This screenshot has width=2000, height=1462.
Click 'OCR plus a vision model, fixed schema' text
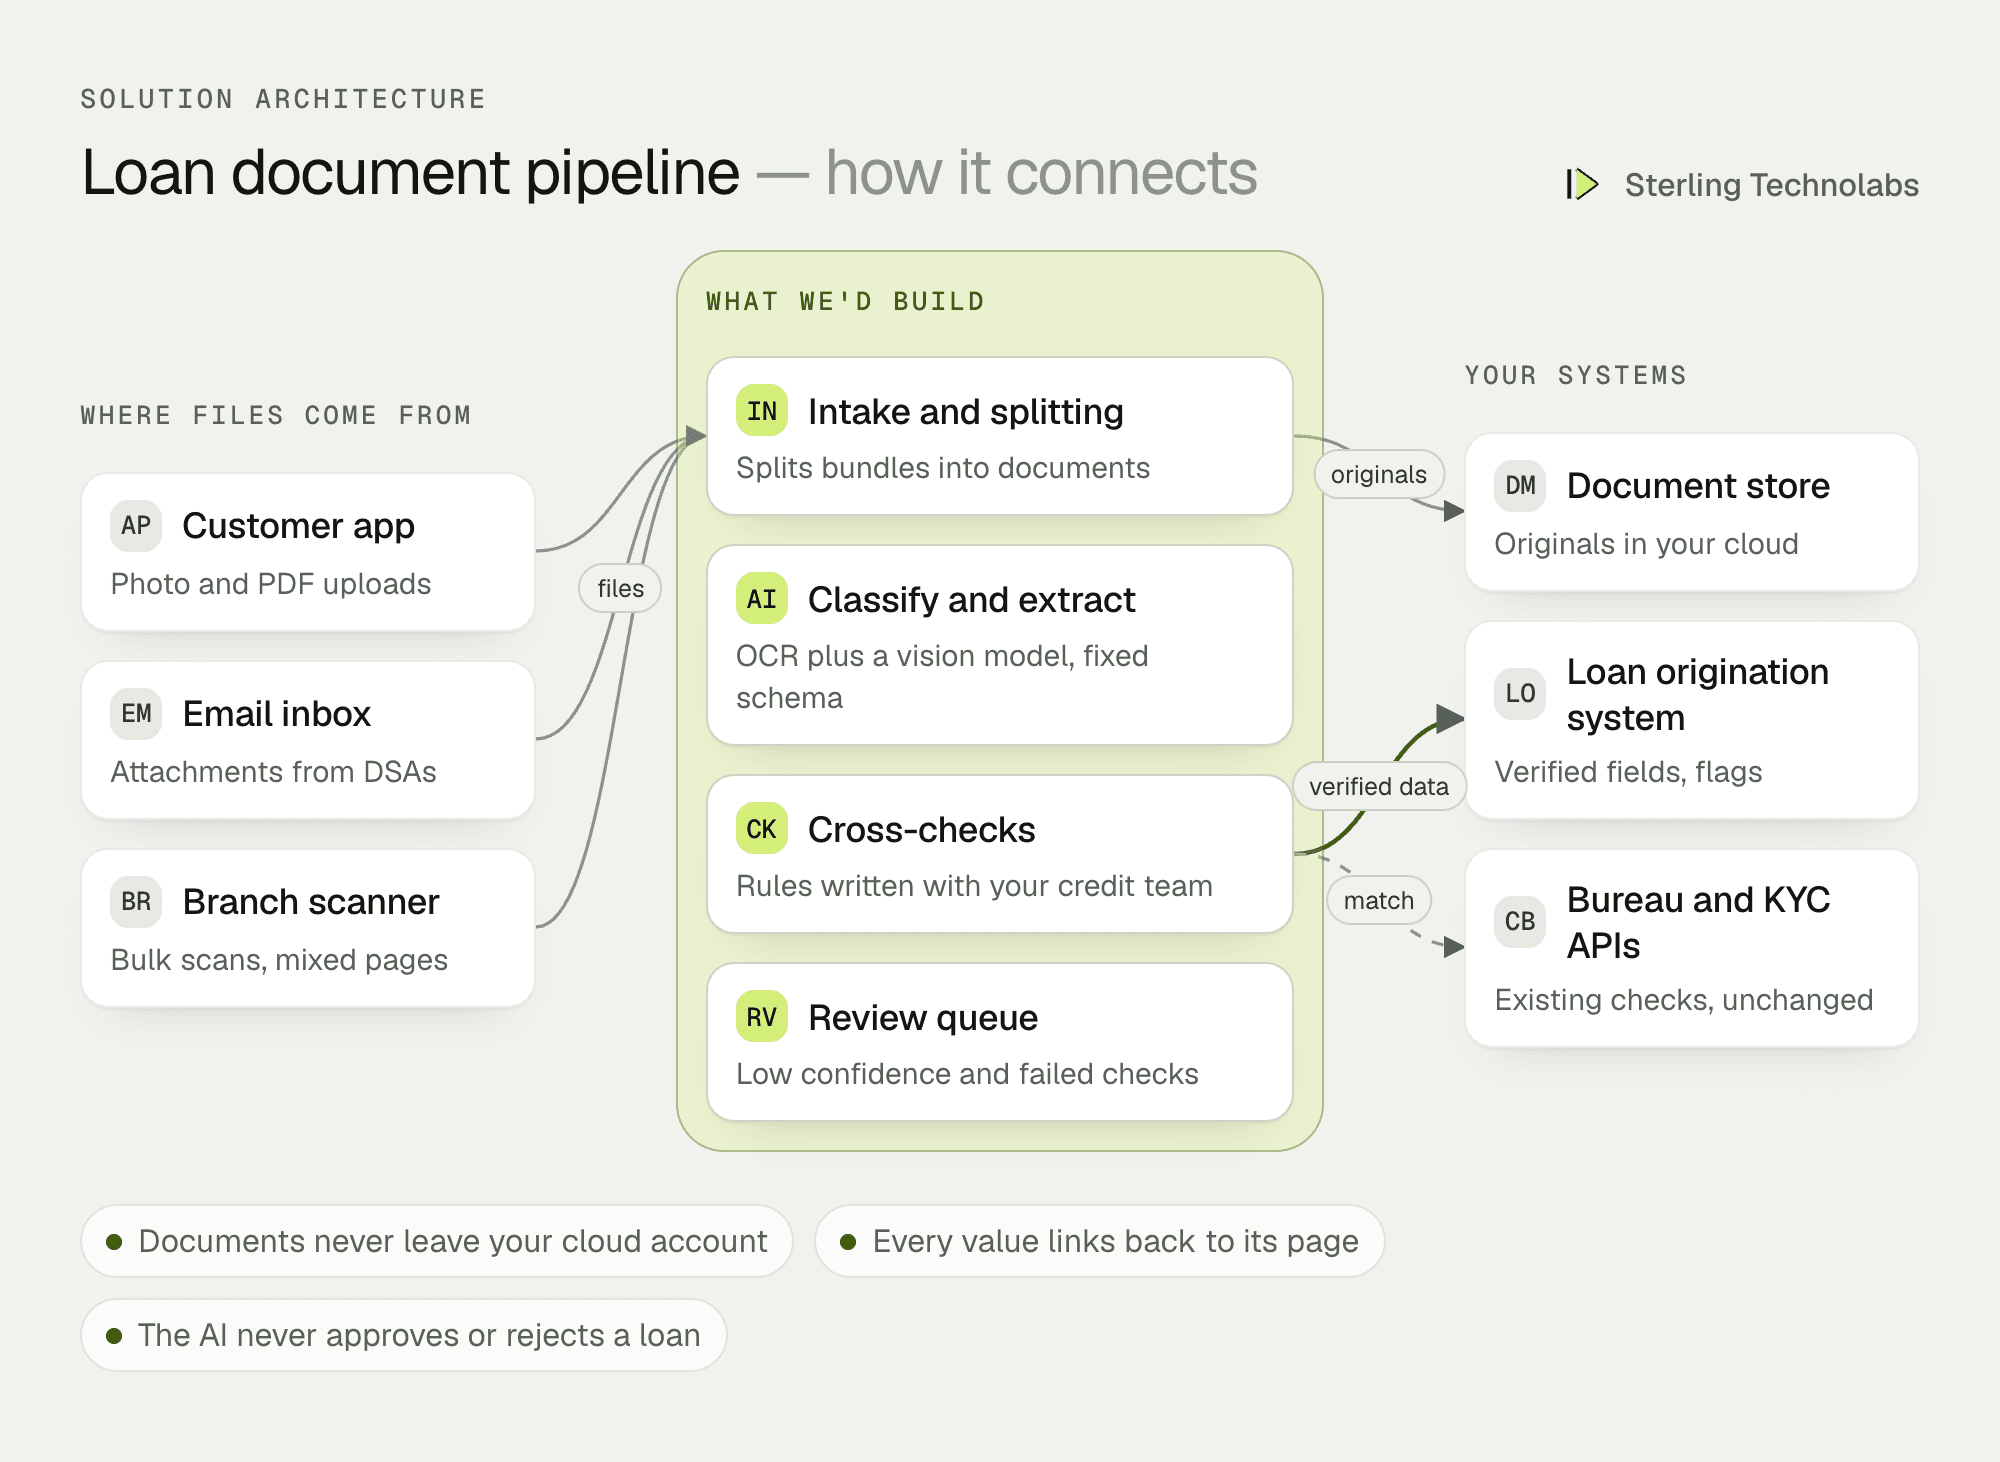942,677
